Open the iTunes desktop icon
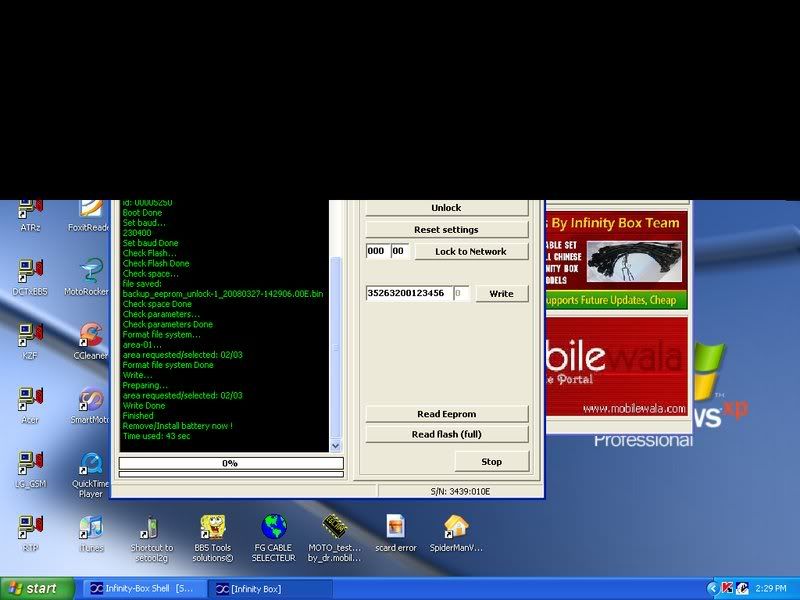The height and width of the screenshot is (600, 800). [x=91, y=534]
